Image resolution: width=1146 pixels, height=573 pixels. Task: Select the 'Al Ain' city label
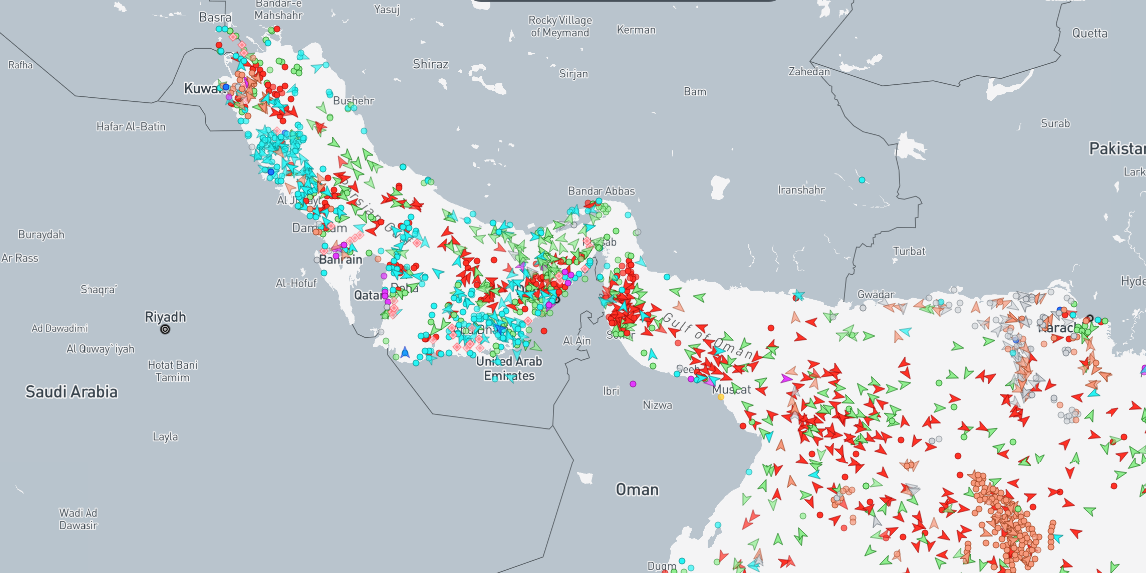click(x=577, y=341)
